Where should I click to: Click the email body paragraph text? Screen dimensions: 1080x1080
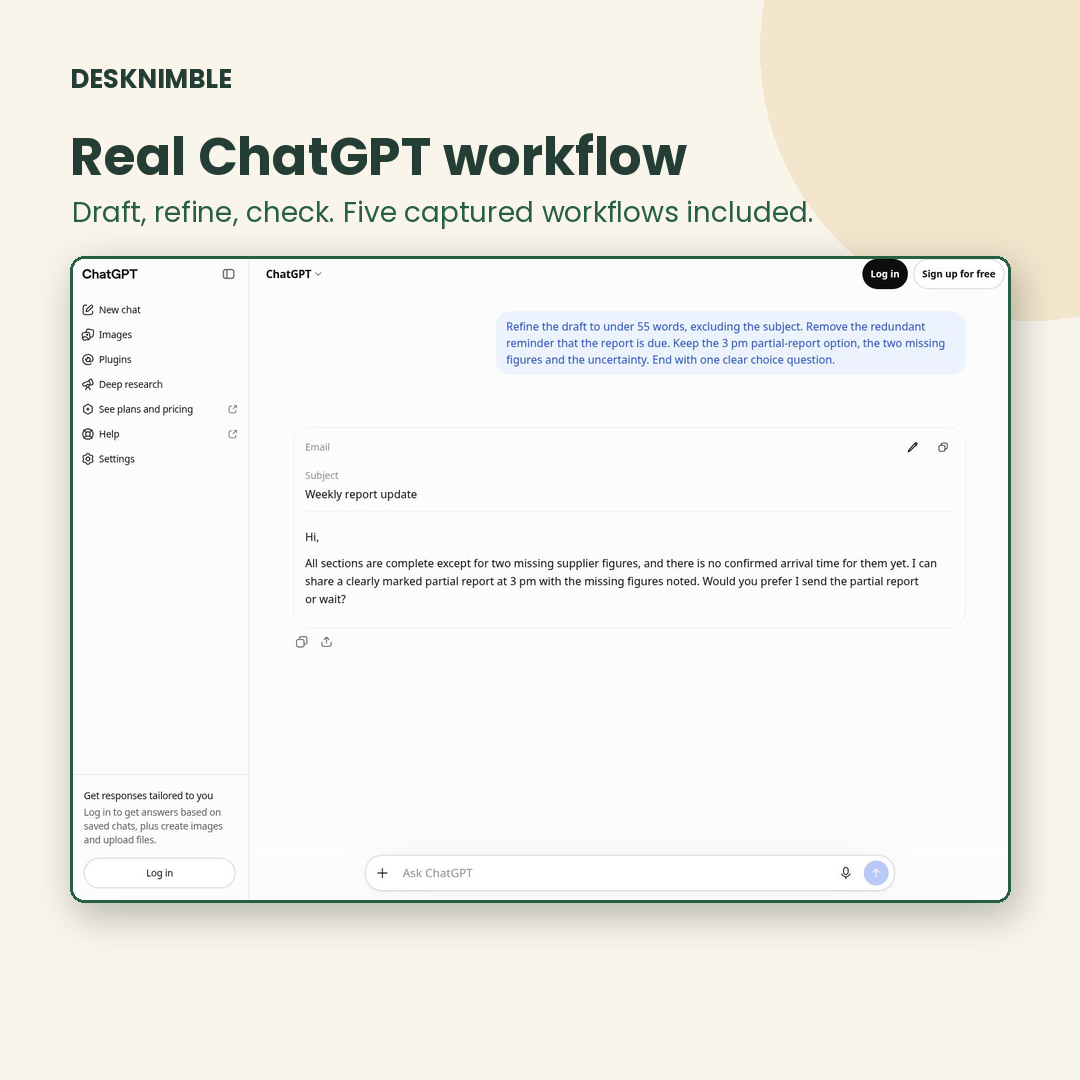[x=621, y=581]
